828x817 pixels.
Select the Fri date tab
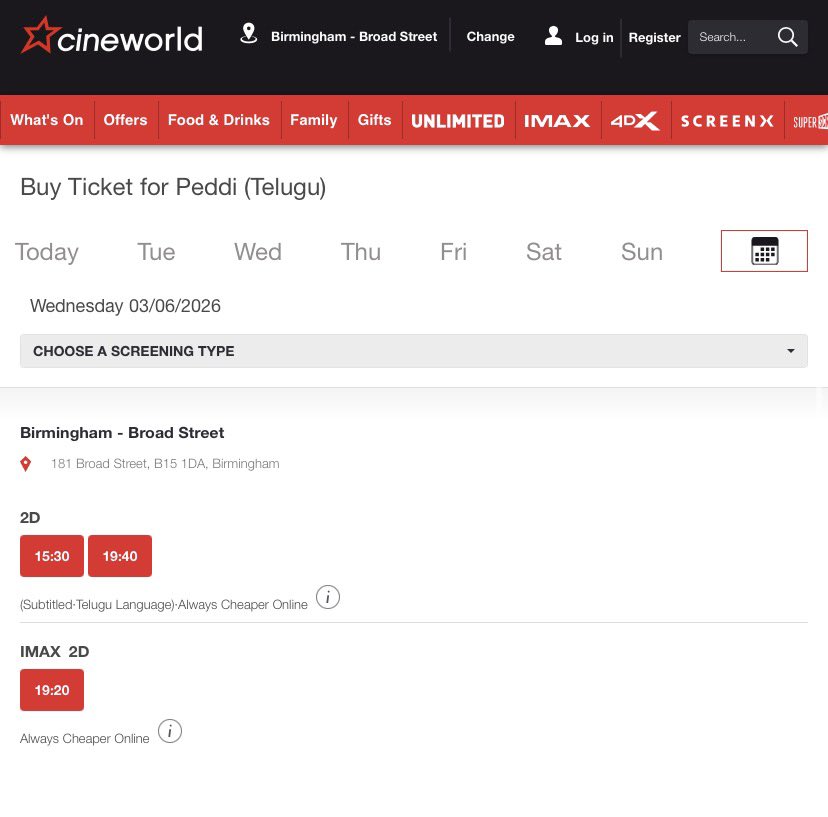(453, 252)
